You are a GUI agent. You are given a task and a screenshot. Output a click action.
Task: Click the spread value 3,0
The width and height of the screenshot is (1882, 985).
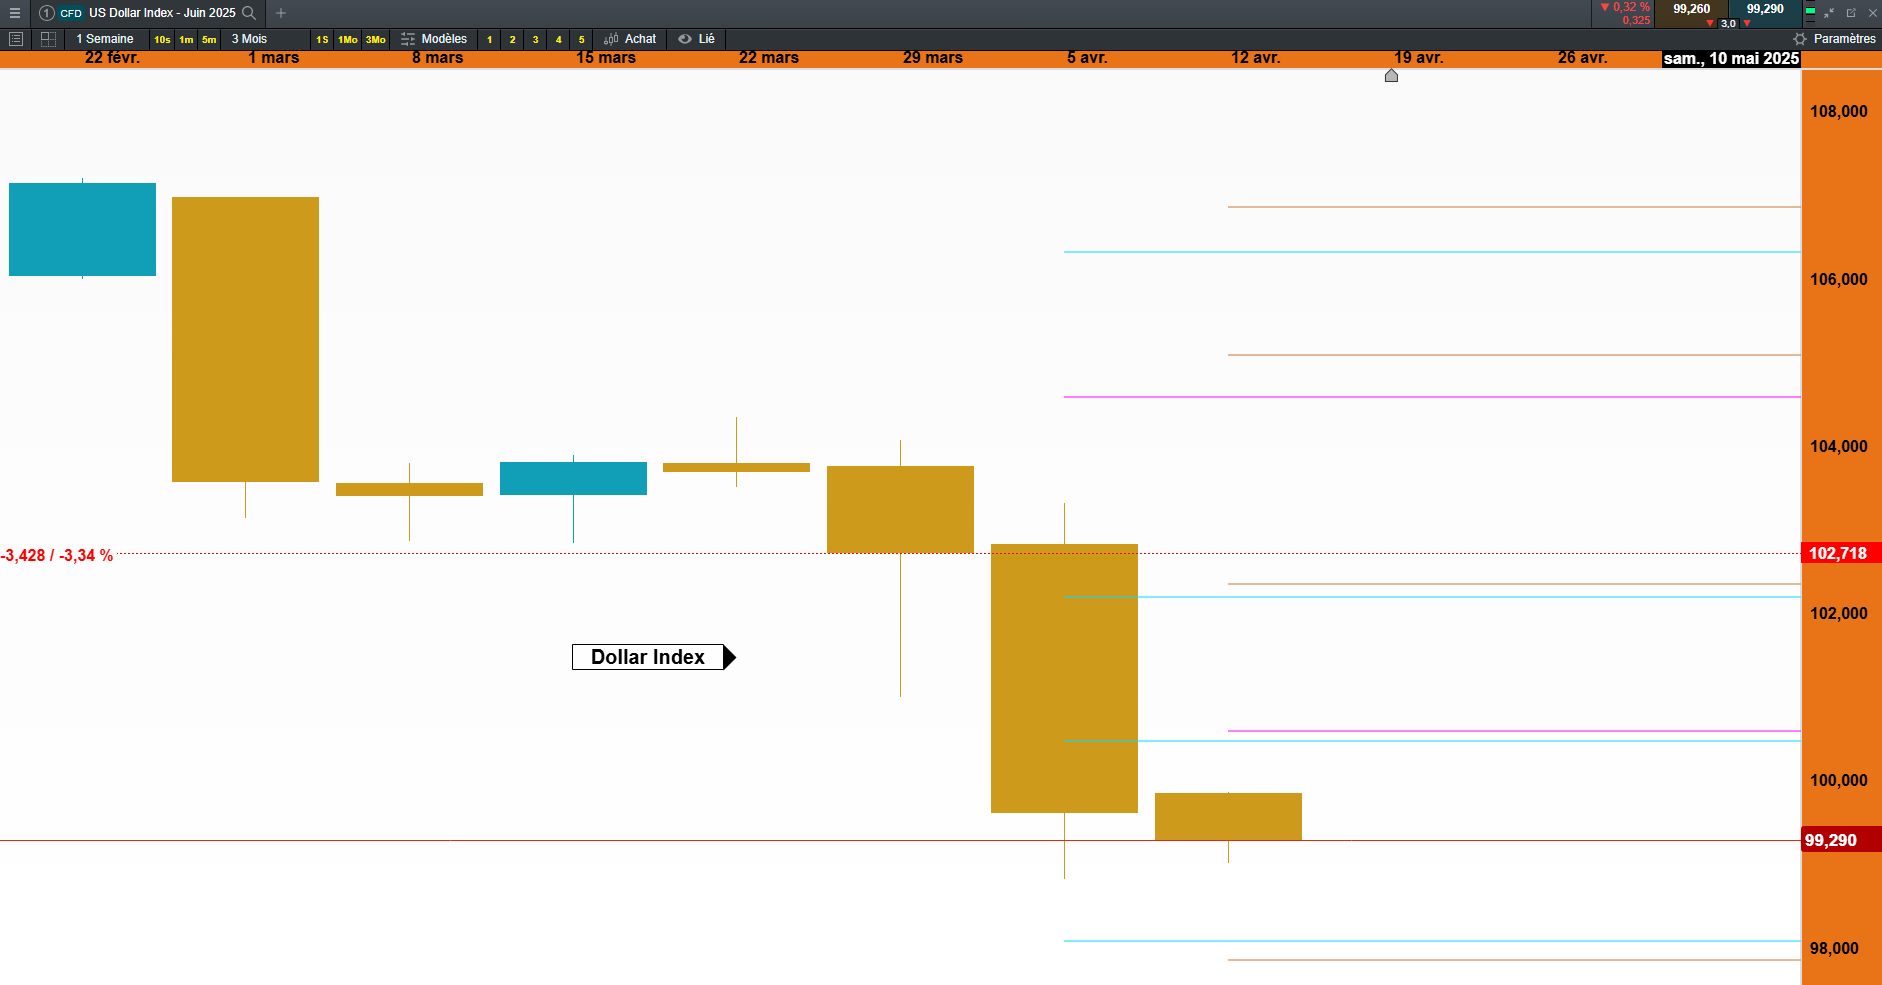pos(1729,23)
